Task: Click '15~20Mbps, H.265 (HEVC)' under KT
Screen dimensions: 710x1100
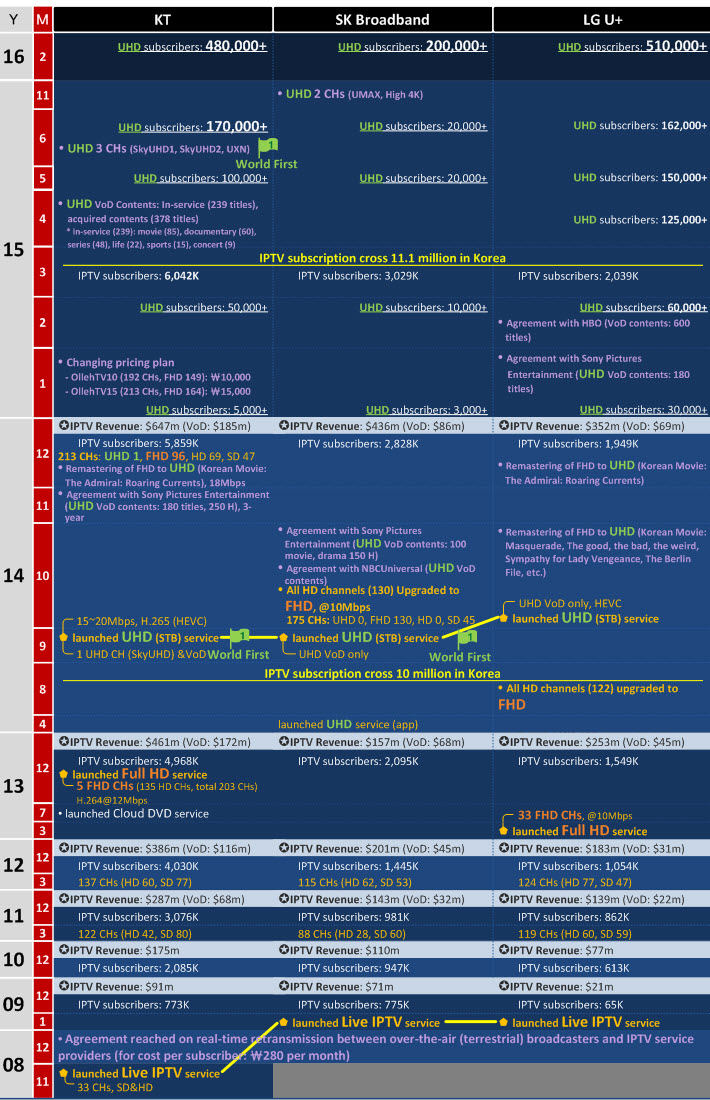Action: coord(141,621)
